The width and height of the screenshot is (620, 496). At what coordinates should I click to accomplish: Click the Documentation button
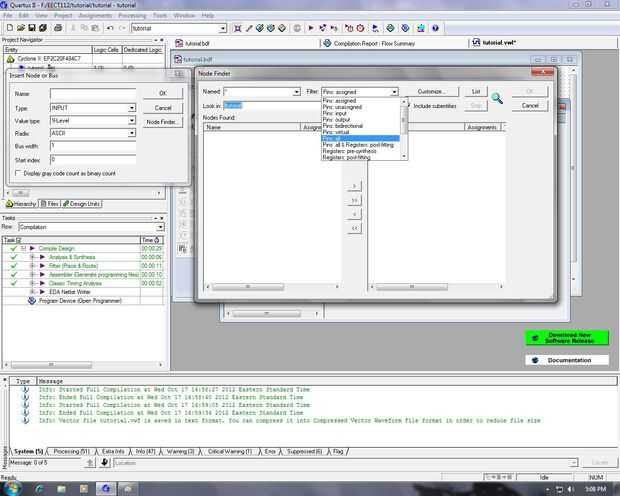tap(567, 360)
